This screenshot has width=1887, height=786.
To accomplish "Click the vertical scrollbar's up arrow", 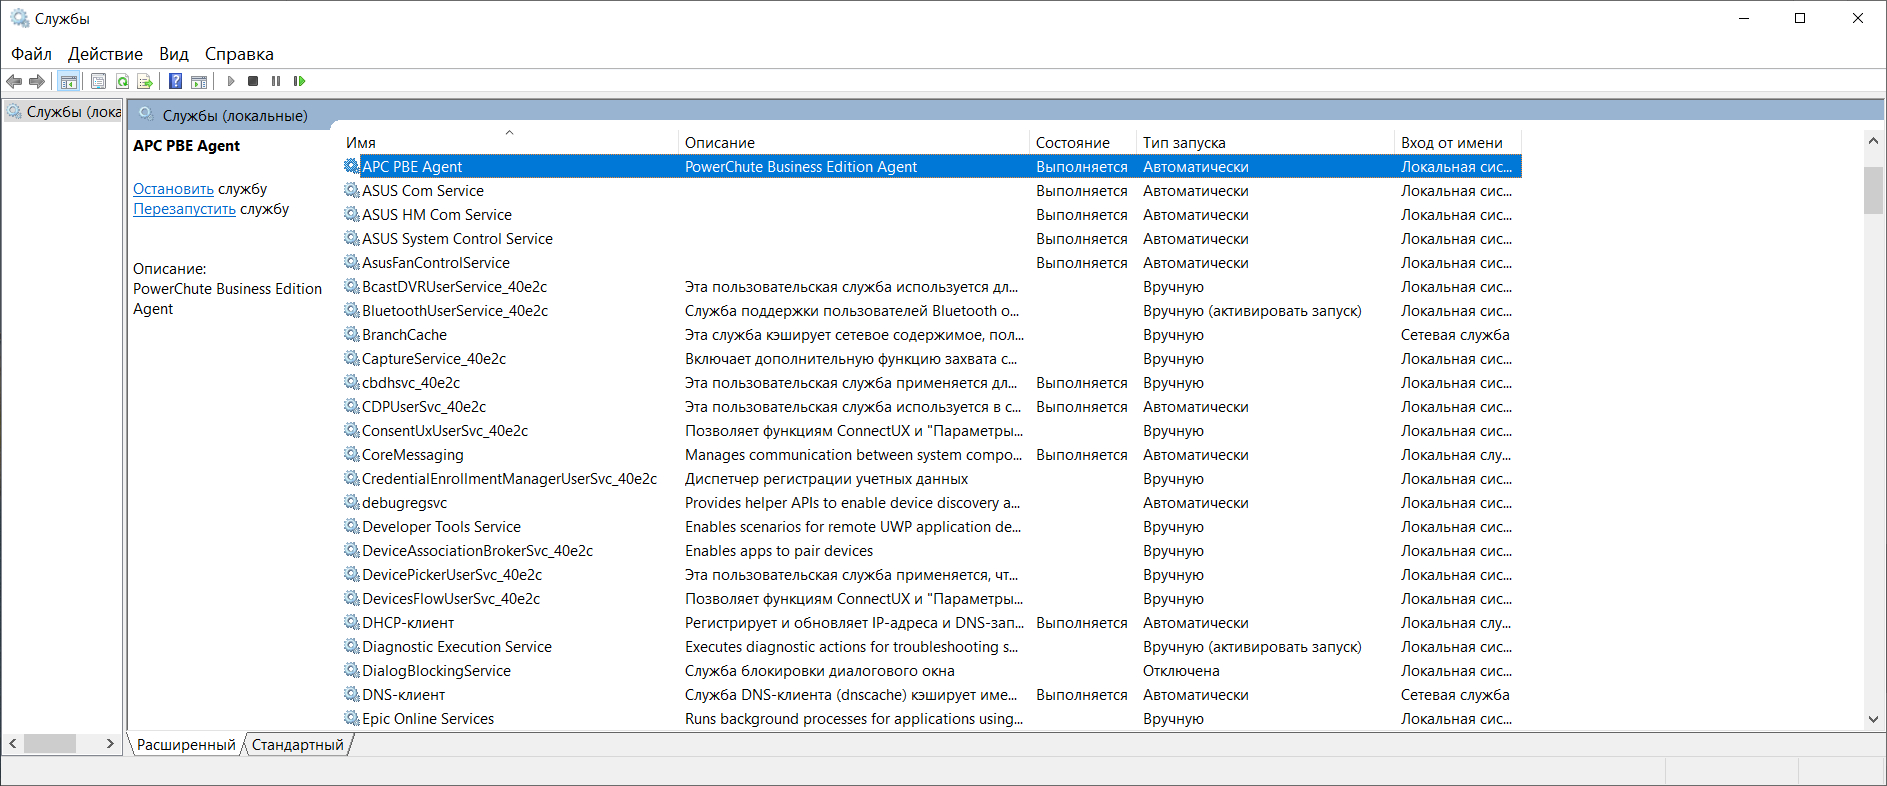I will click(1873, 141).
